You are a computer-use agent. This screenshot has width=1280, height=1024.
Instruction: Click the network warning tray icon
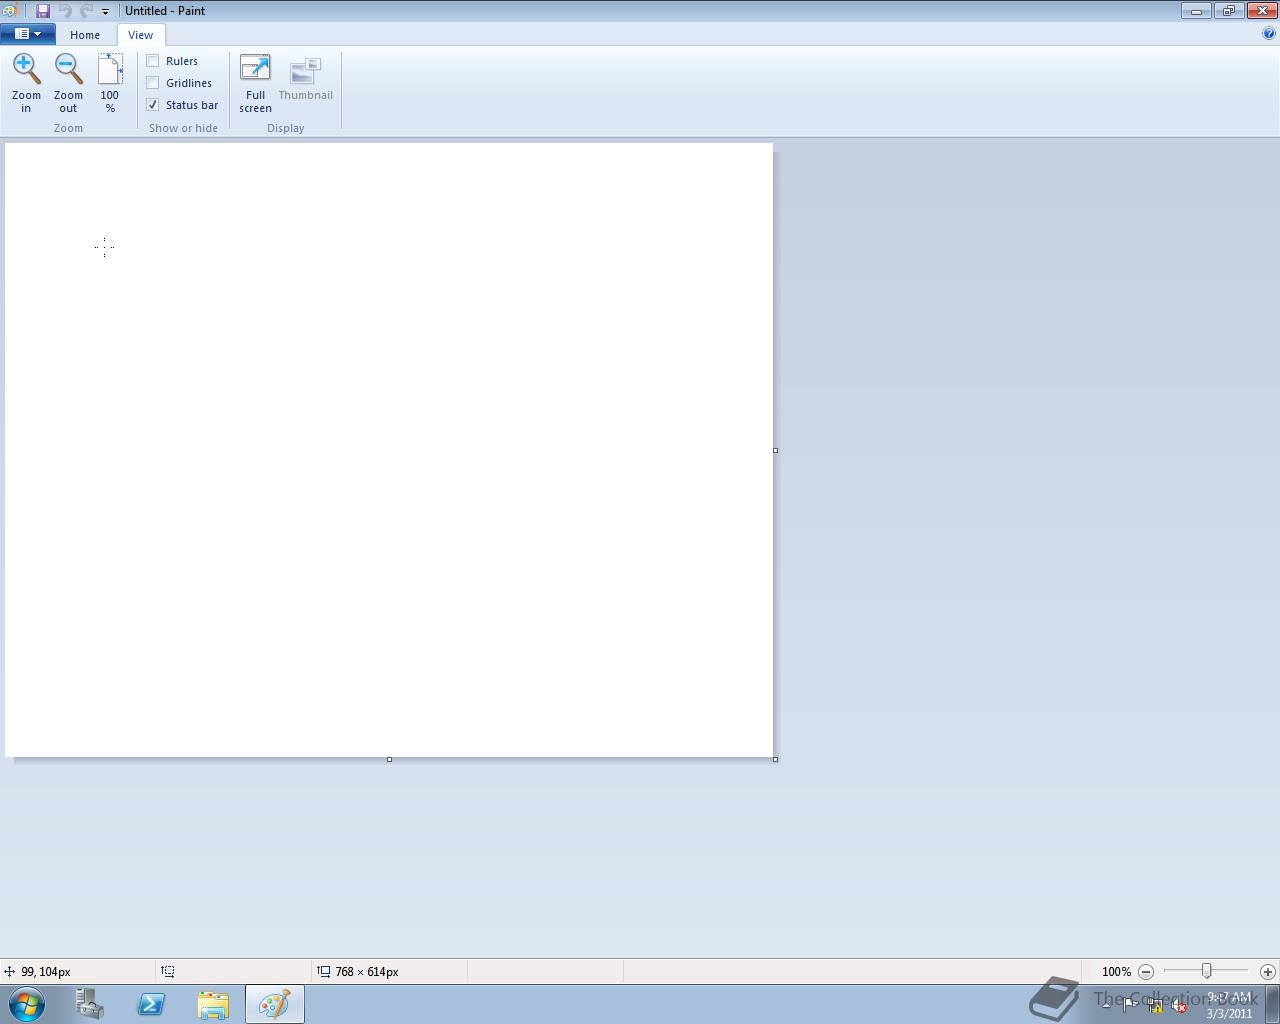(x=1154, y=1005)
